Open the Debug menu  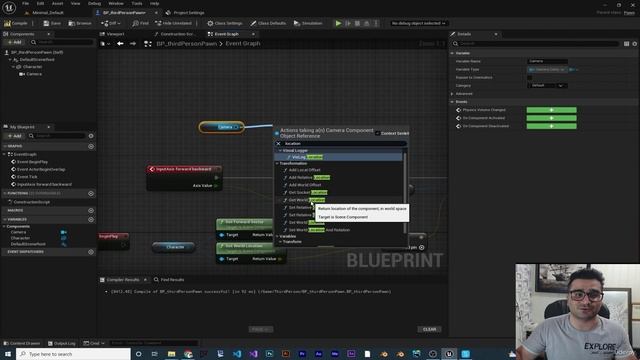[94, 3]
